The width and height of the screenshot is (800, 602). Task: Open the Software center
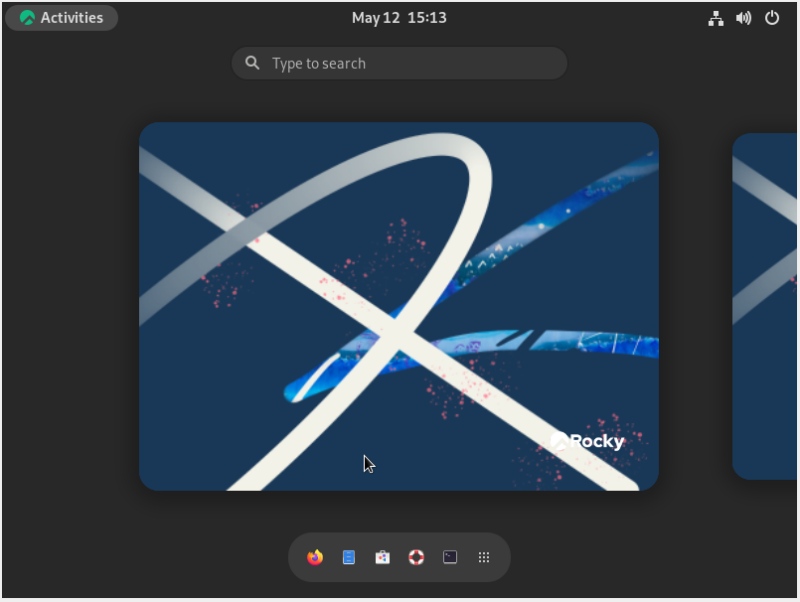point(383,557)
